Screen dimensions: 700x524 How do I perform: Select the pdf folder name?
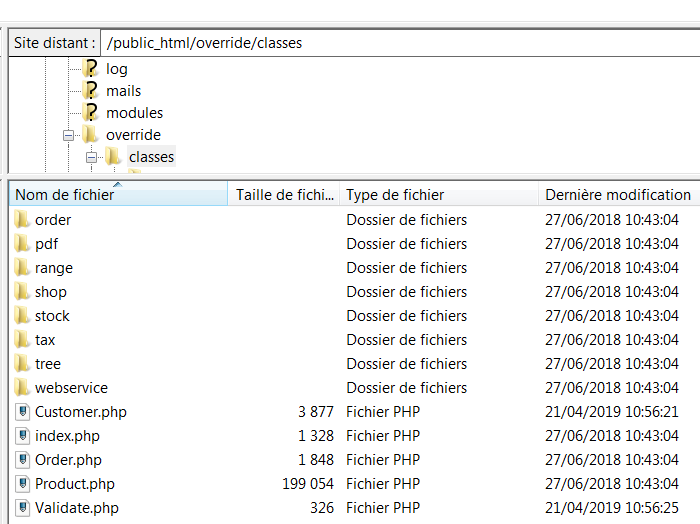[46, 244]
